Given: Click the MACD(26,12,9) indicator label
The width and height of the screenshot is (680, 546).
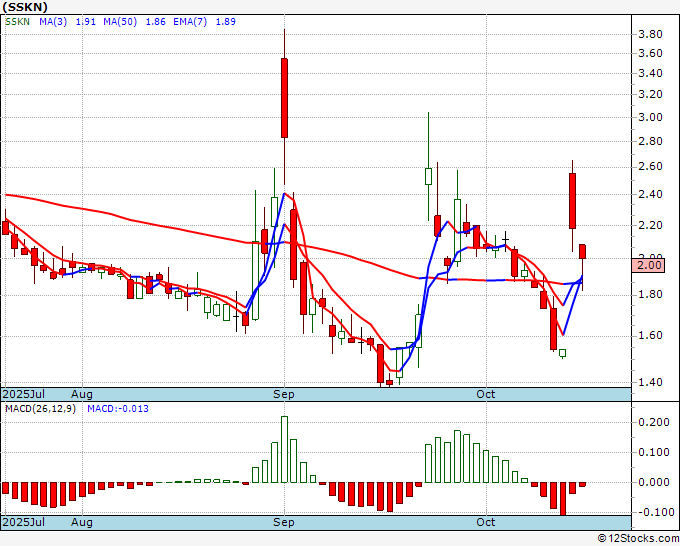Looking at the screenshot, I should tap(40, 409).
